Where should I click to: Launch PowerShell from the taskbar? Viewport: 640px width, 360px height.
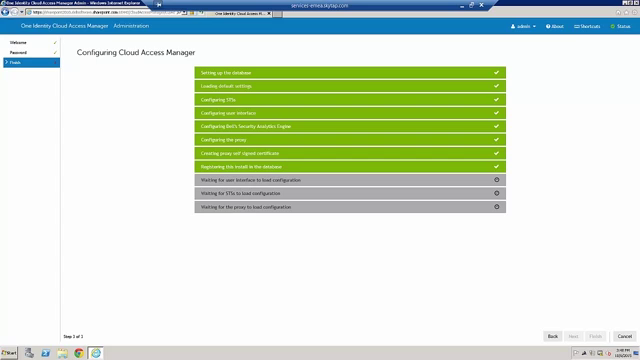45,353
